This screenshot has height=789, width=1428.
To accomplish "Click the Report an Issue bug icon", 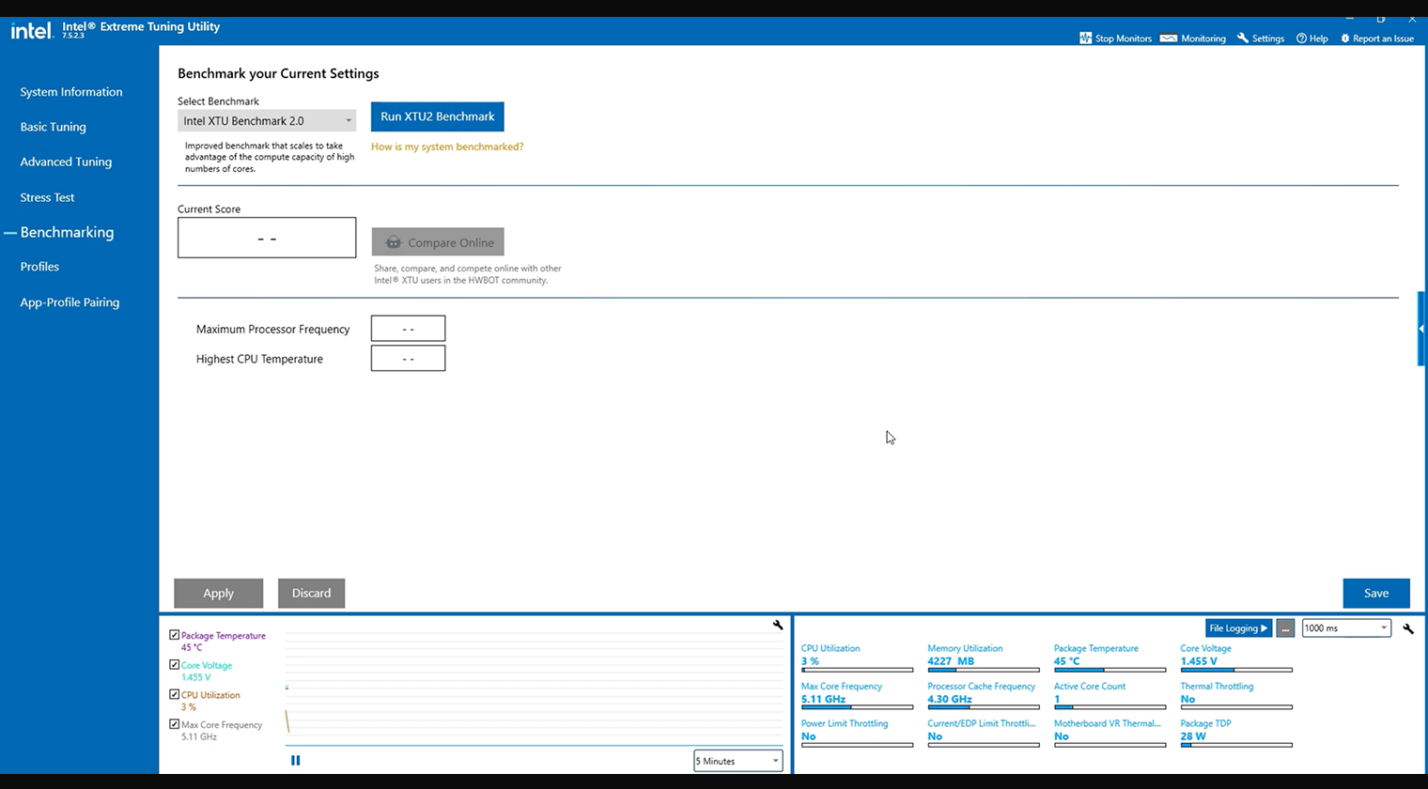I will click(1344, 38).
